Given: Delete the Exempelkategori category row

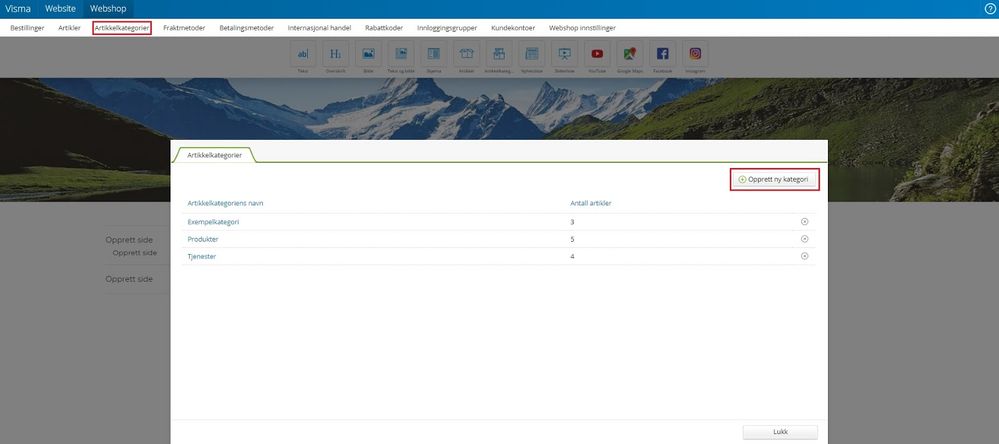Looking at the screenshot, I should coord(804,222).
